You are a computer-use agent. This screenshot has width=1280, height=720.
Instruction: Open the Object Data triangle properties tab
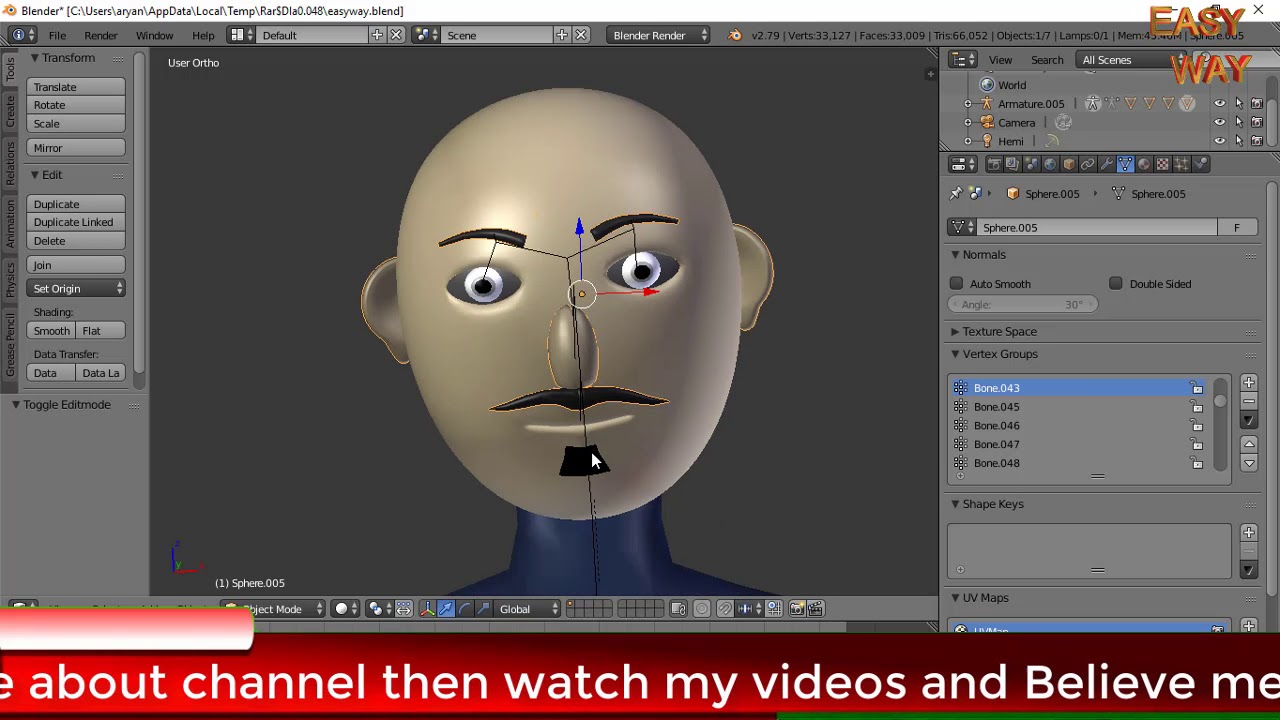(x=1125, y=164)
